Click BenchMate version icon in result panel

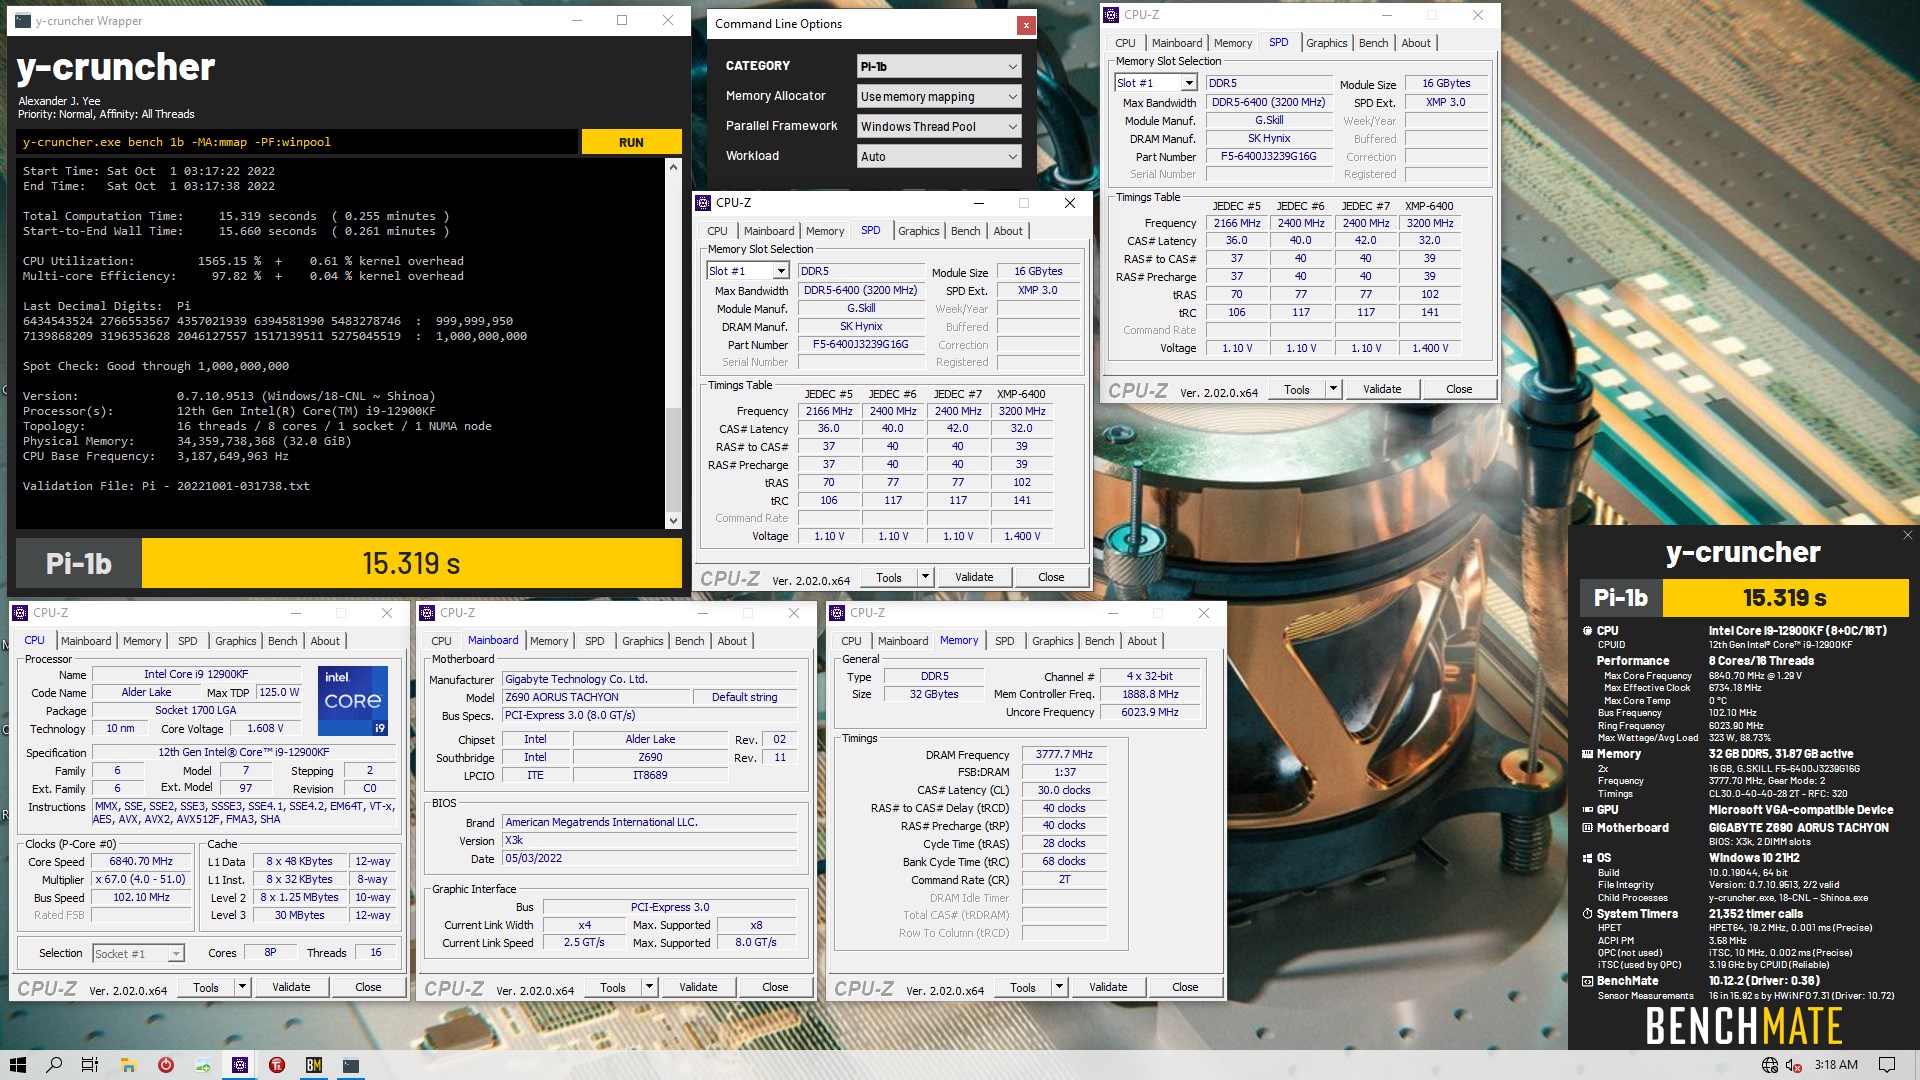tap(1587, 981)
